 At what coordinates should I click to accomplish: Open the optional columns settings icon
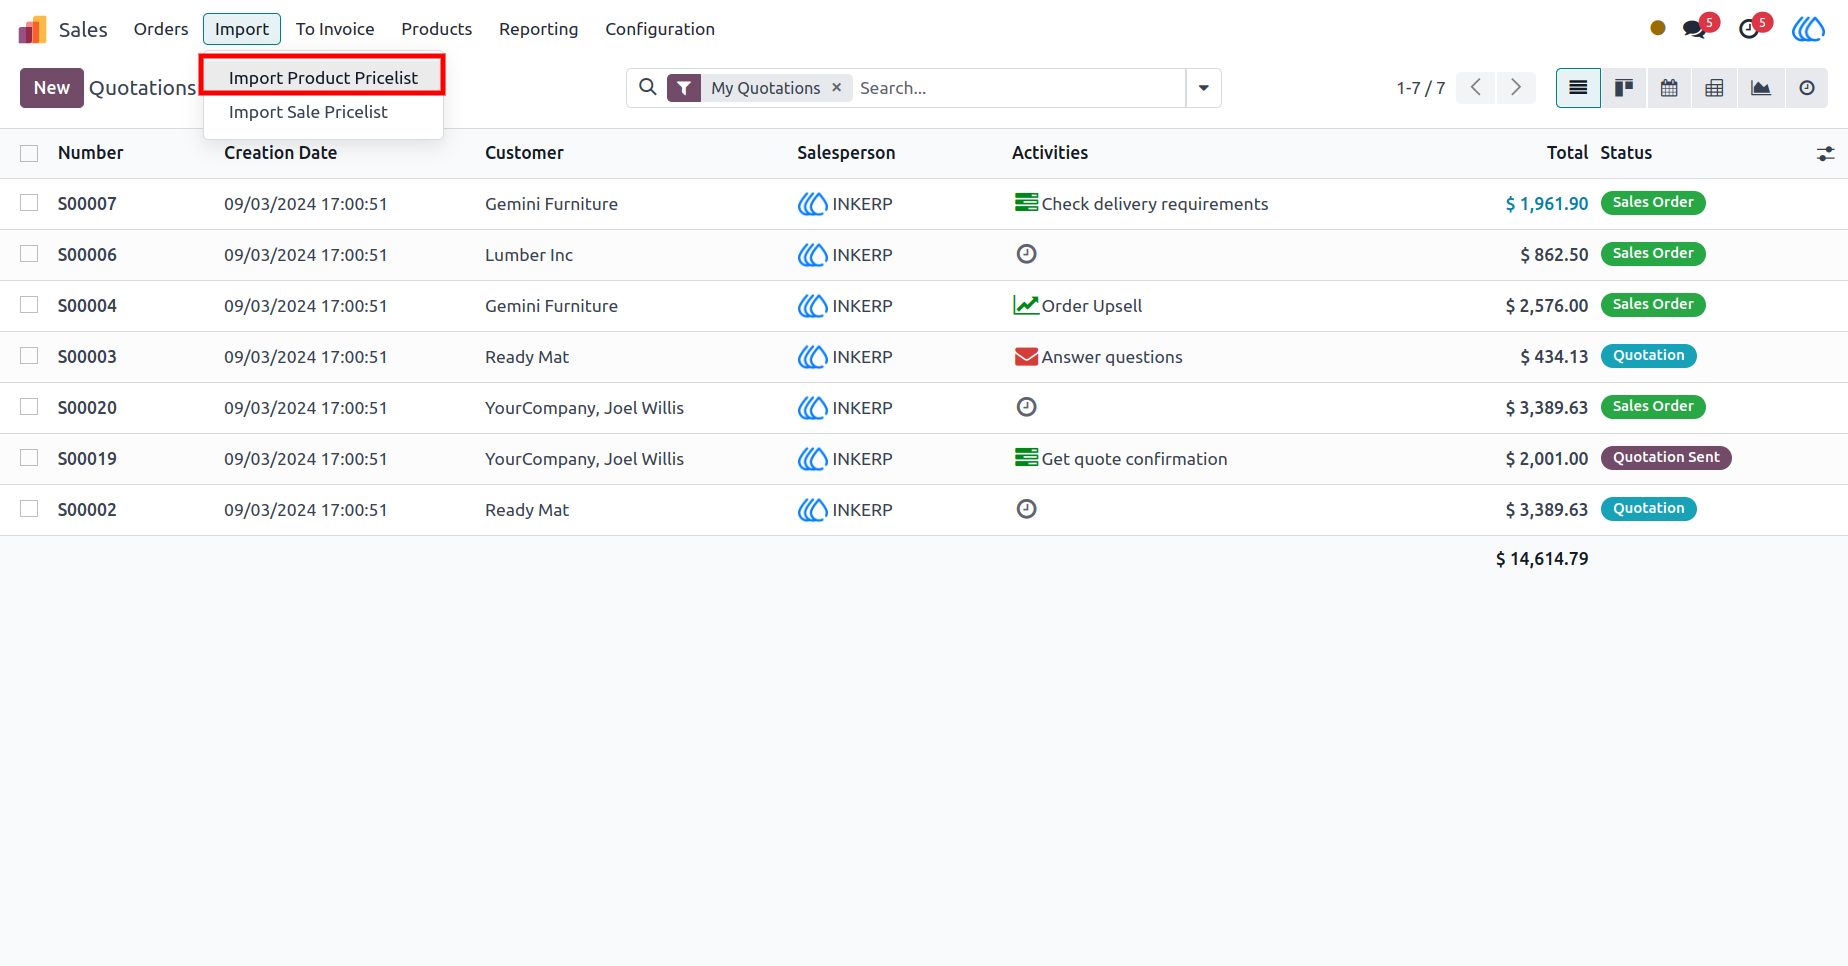1825,154
